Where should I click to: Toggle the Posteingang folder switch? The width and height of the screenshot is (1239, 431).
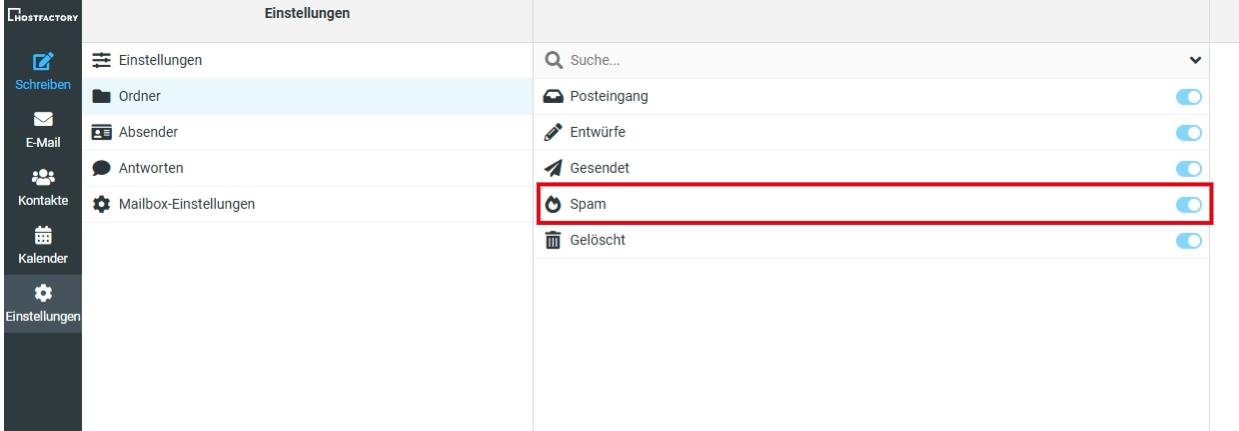click(x=1188, y=96)
